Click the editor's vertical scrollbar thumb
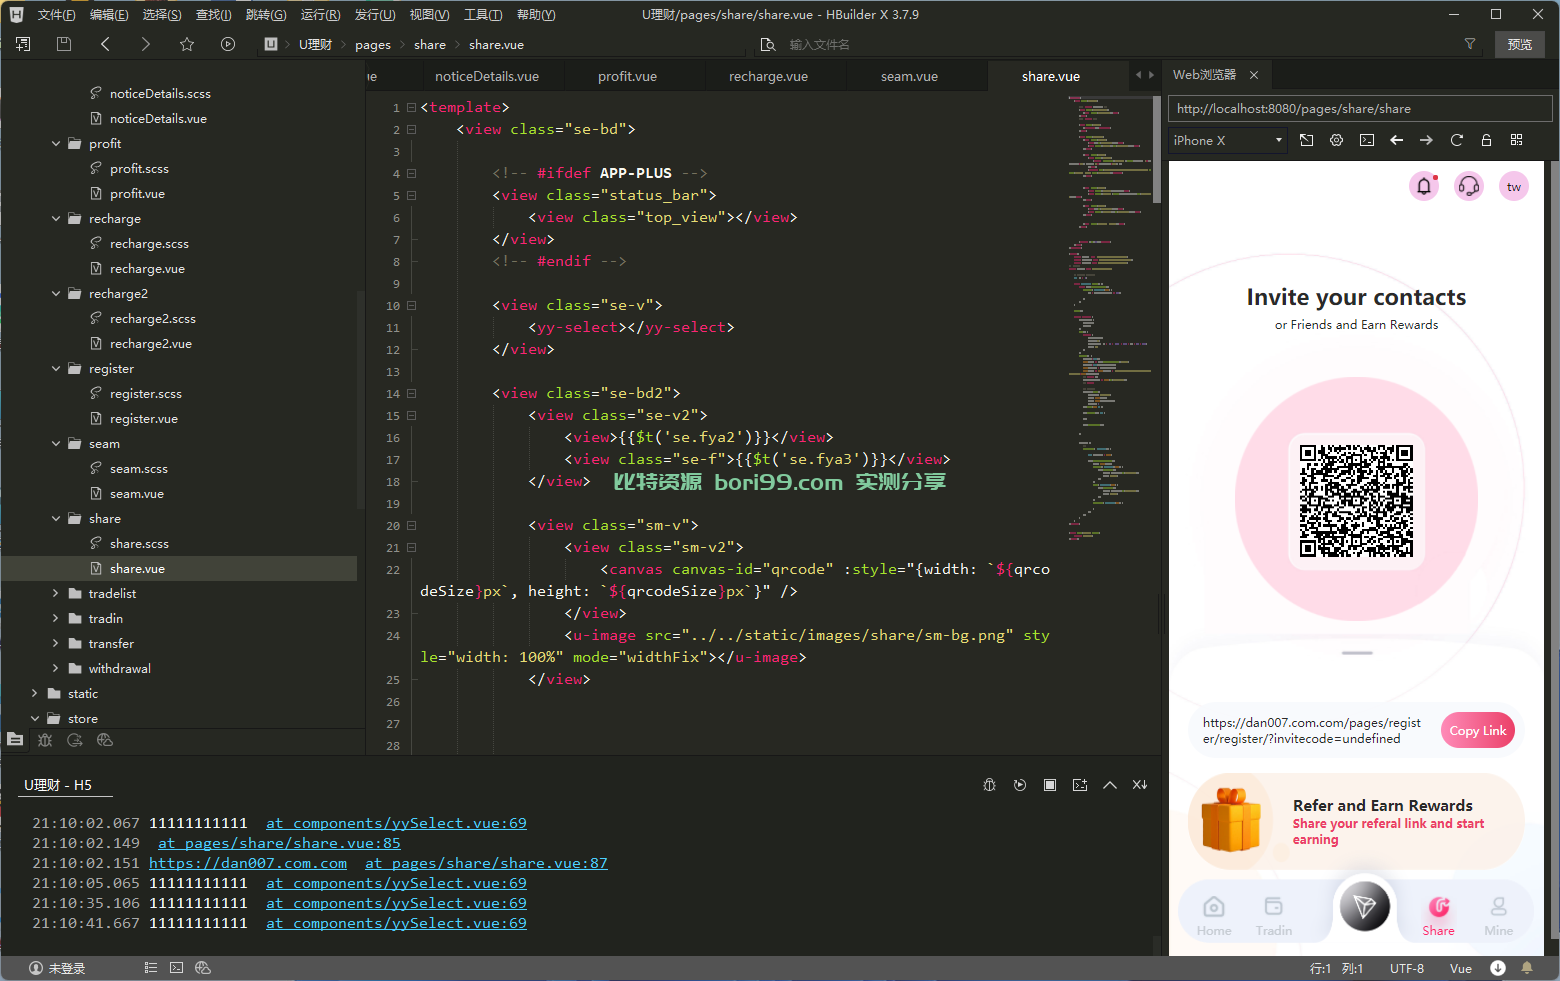This screenshot has width=1560, height=981. coord(1157,150)
